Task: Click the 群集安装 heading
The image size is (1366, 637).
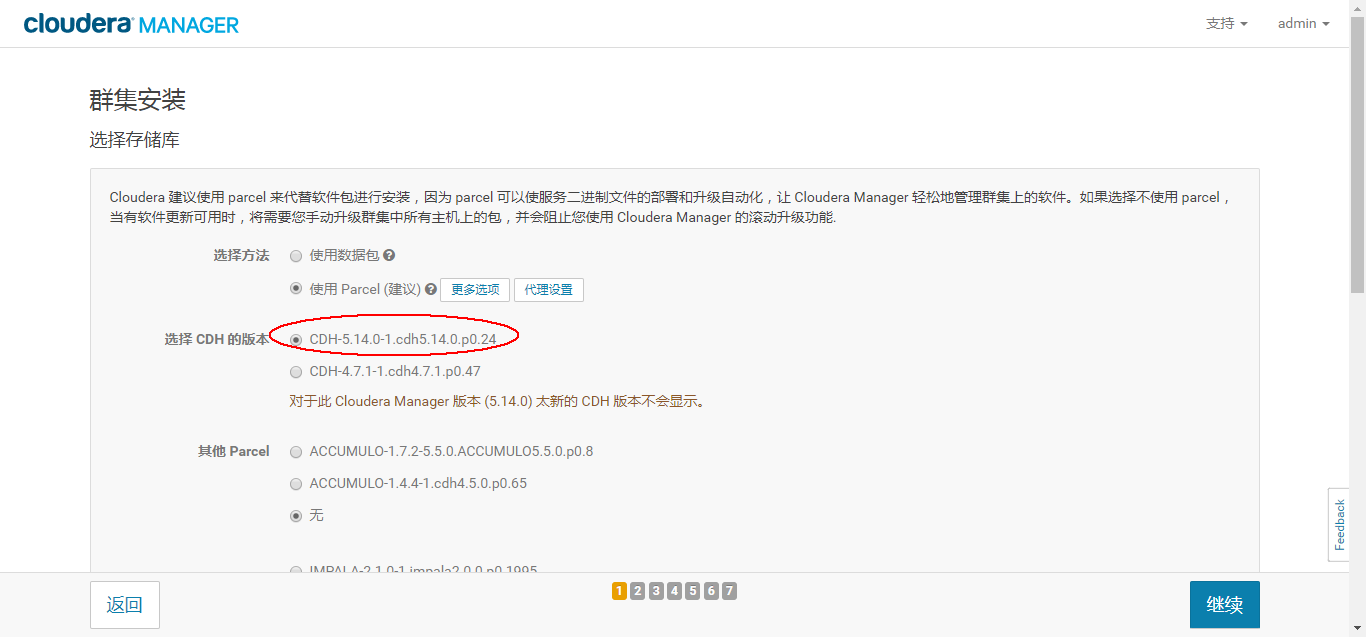Action: coord(138,100)
